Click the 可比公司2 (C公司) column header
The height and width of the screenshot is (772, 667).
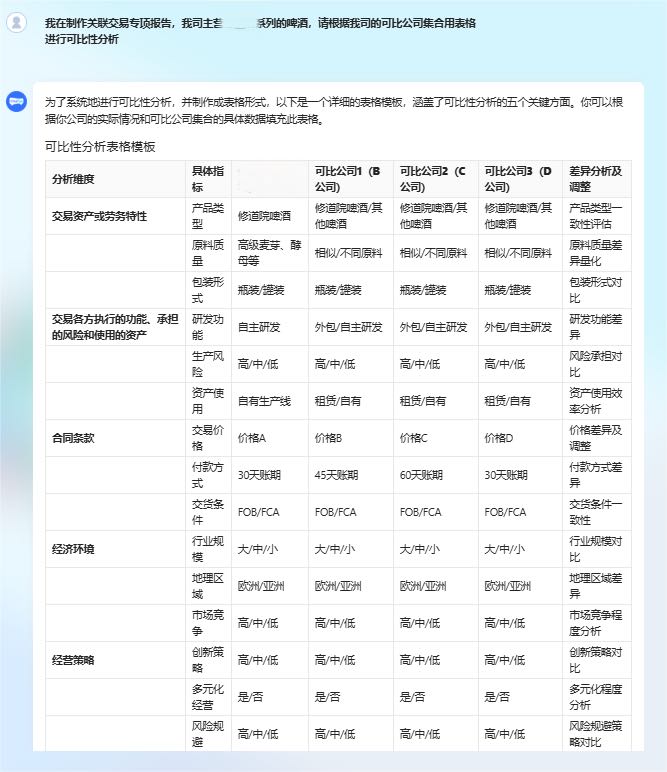click(433, 178)
